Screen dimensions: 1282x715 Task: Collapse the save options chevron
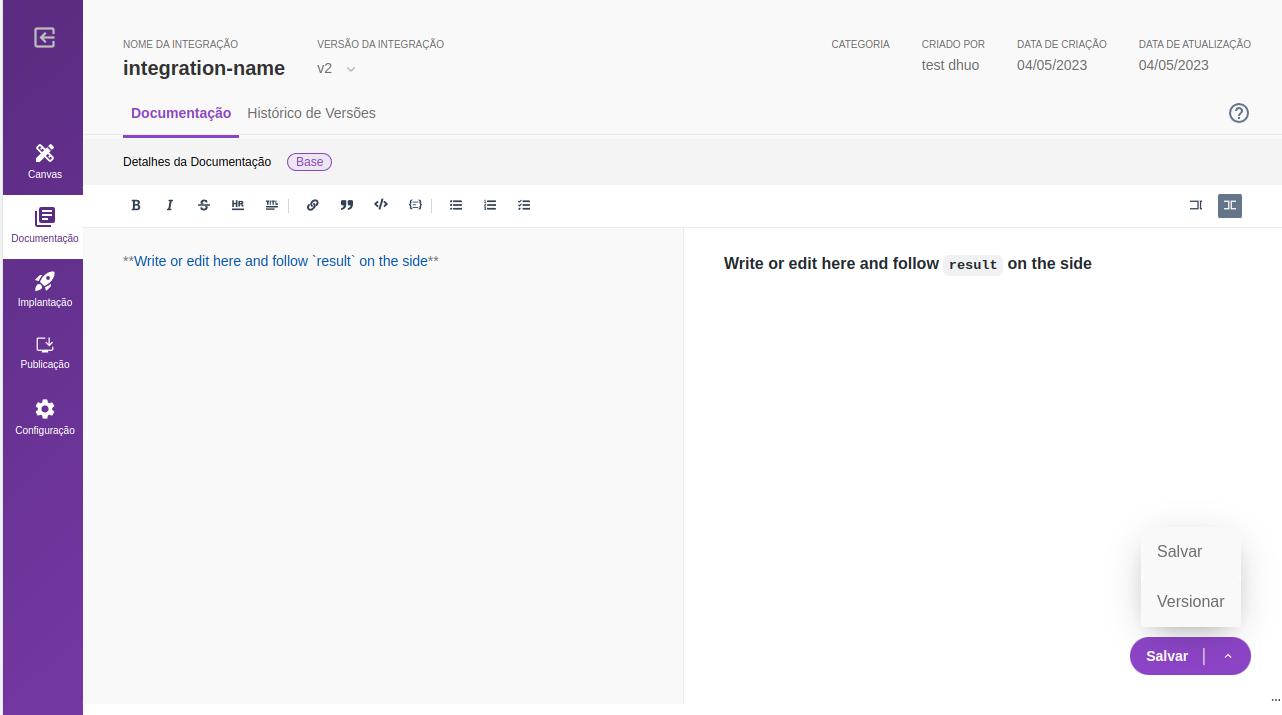coord(1228,656)
